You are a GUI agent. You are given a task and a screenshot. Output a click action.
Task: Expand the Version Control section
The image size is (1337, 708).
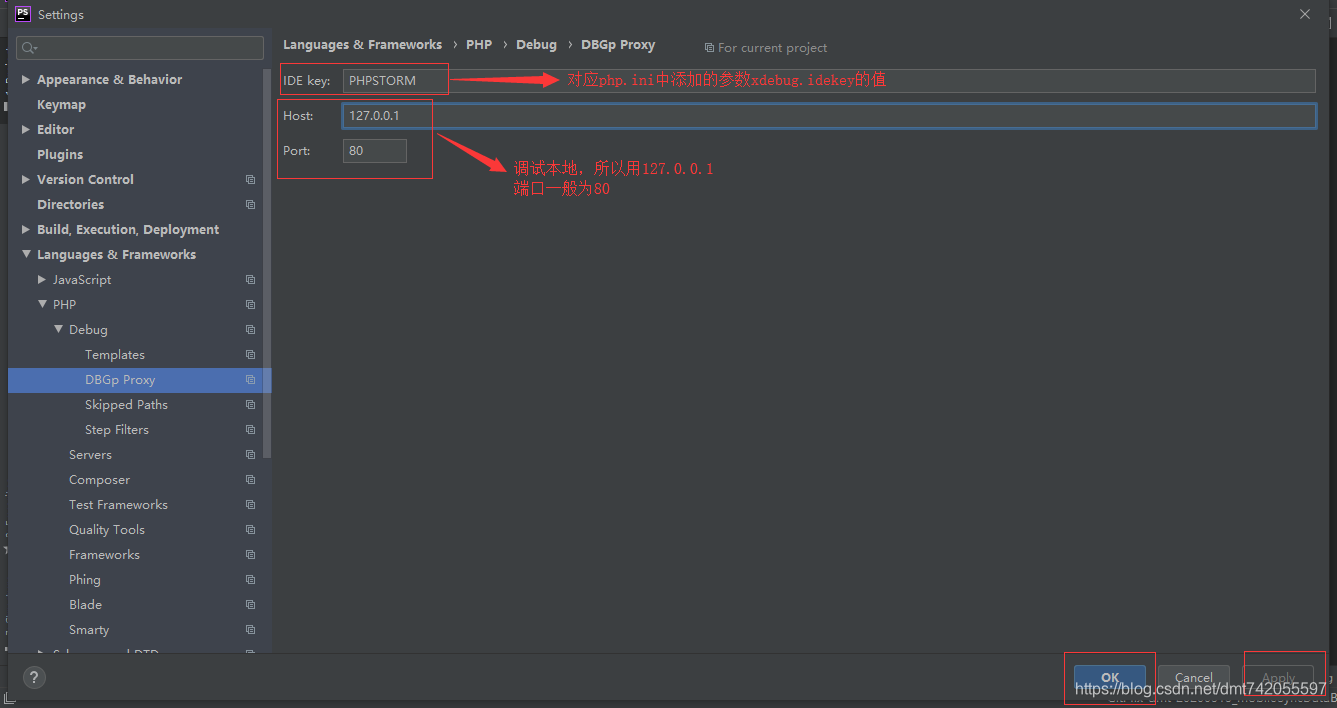pos(26,179)
